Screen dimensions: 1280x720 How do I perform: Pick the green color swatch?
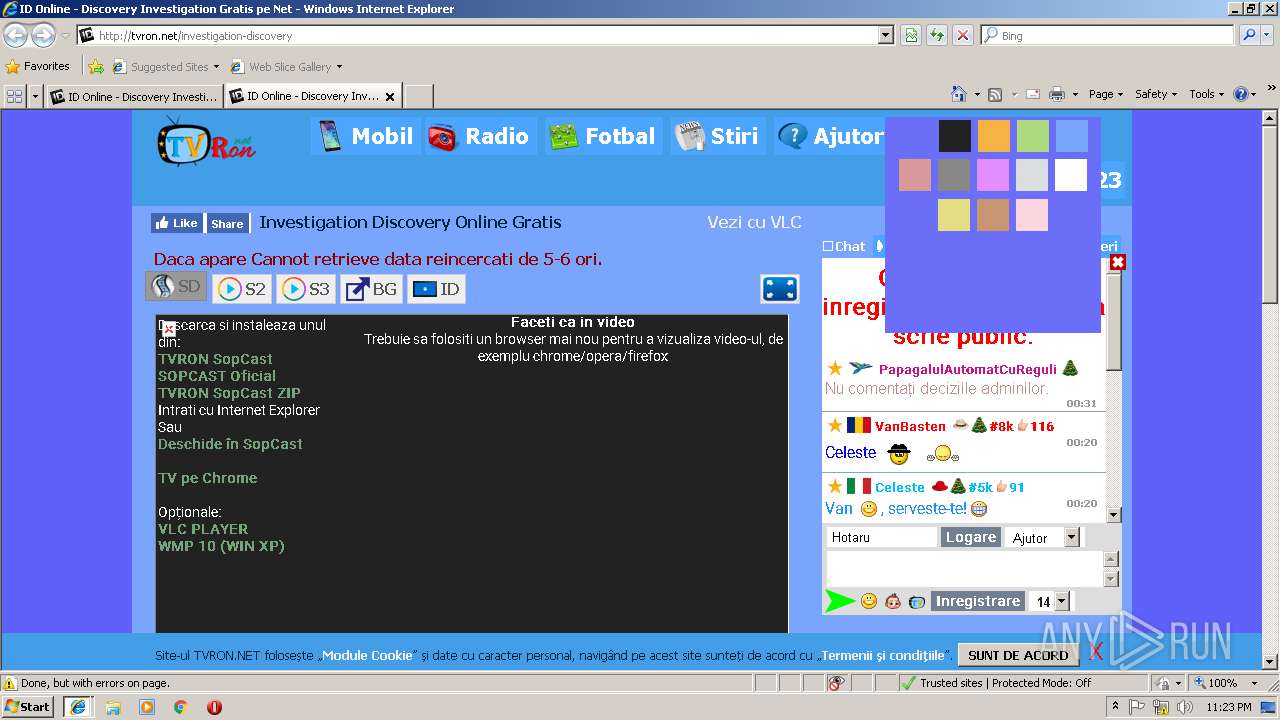click(x=1033, y=136)
